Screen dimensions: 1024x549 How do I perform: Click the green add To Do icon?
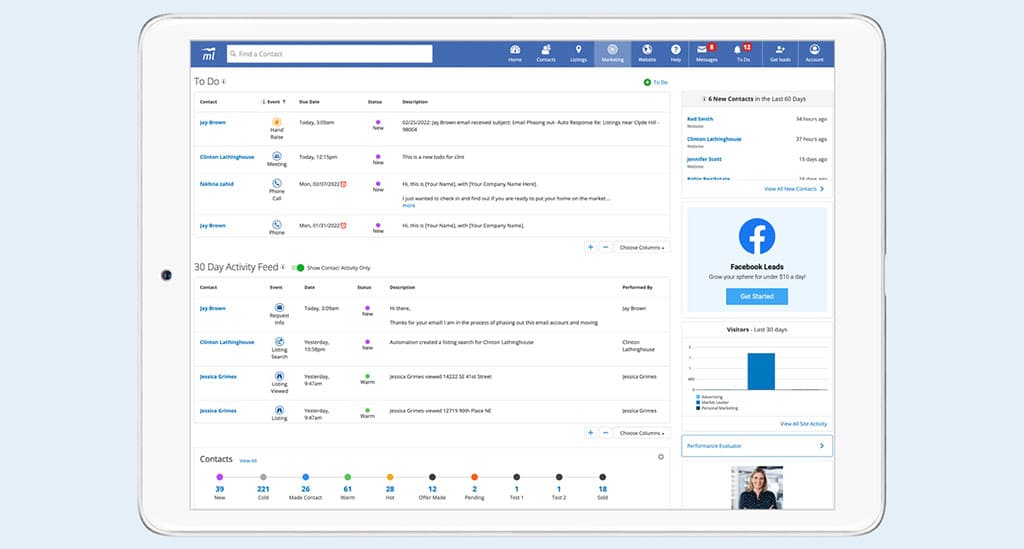click(x=647, y=82)
